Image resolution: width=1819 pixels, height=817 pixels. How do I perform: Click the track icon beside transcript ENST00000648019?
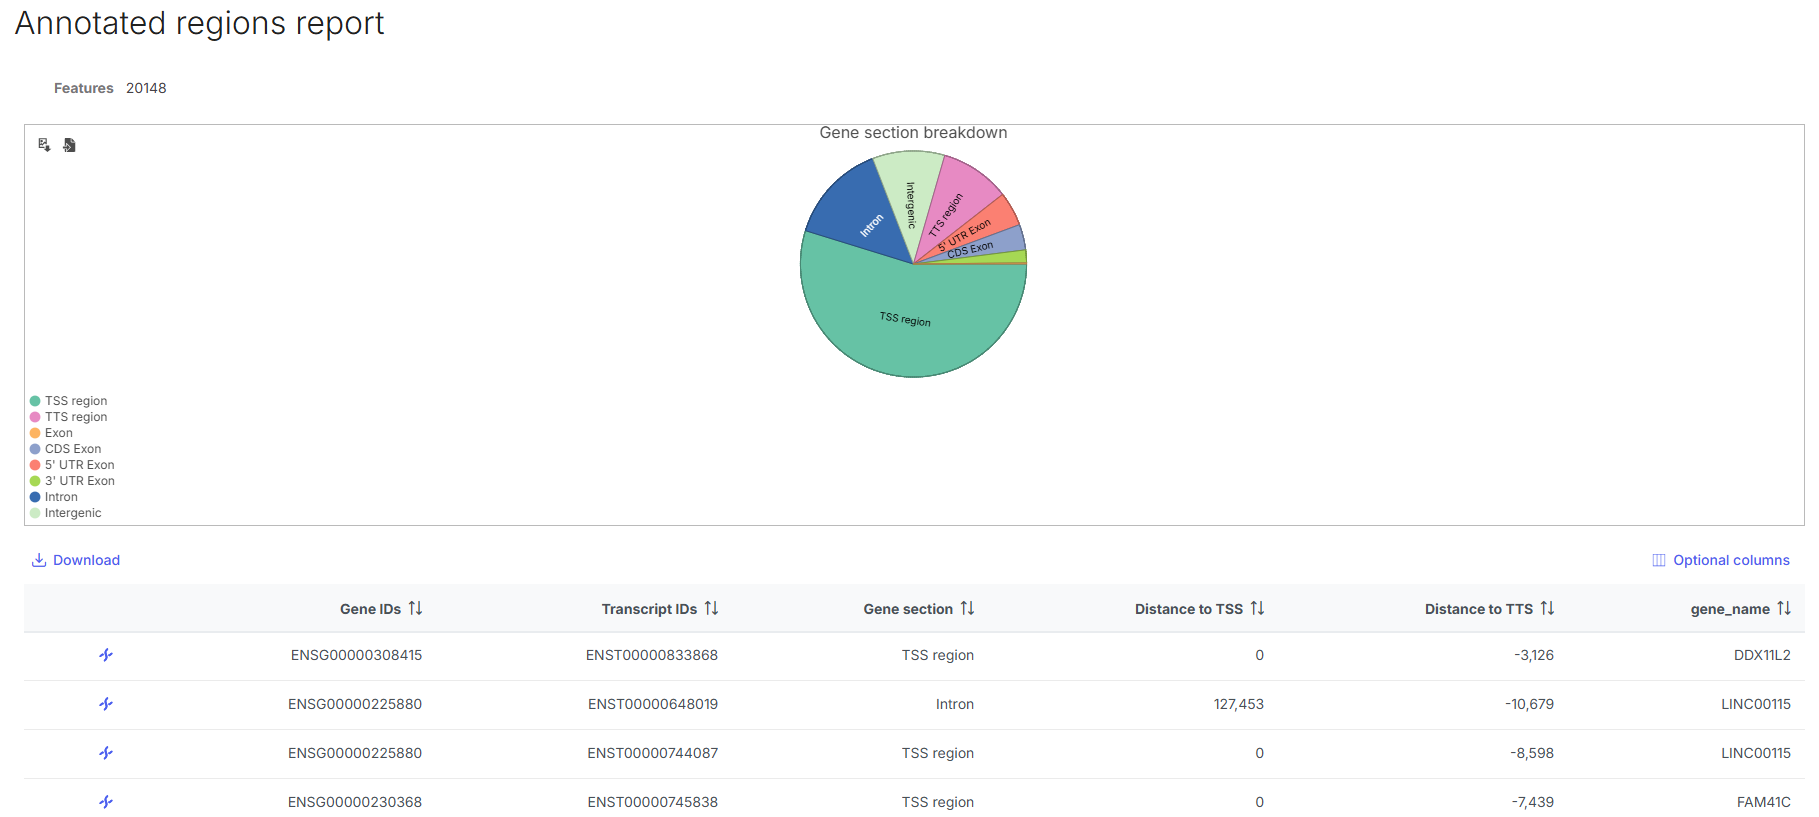click(x=106, y=704)
